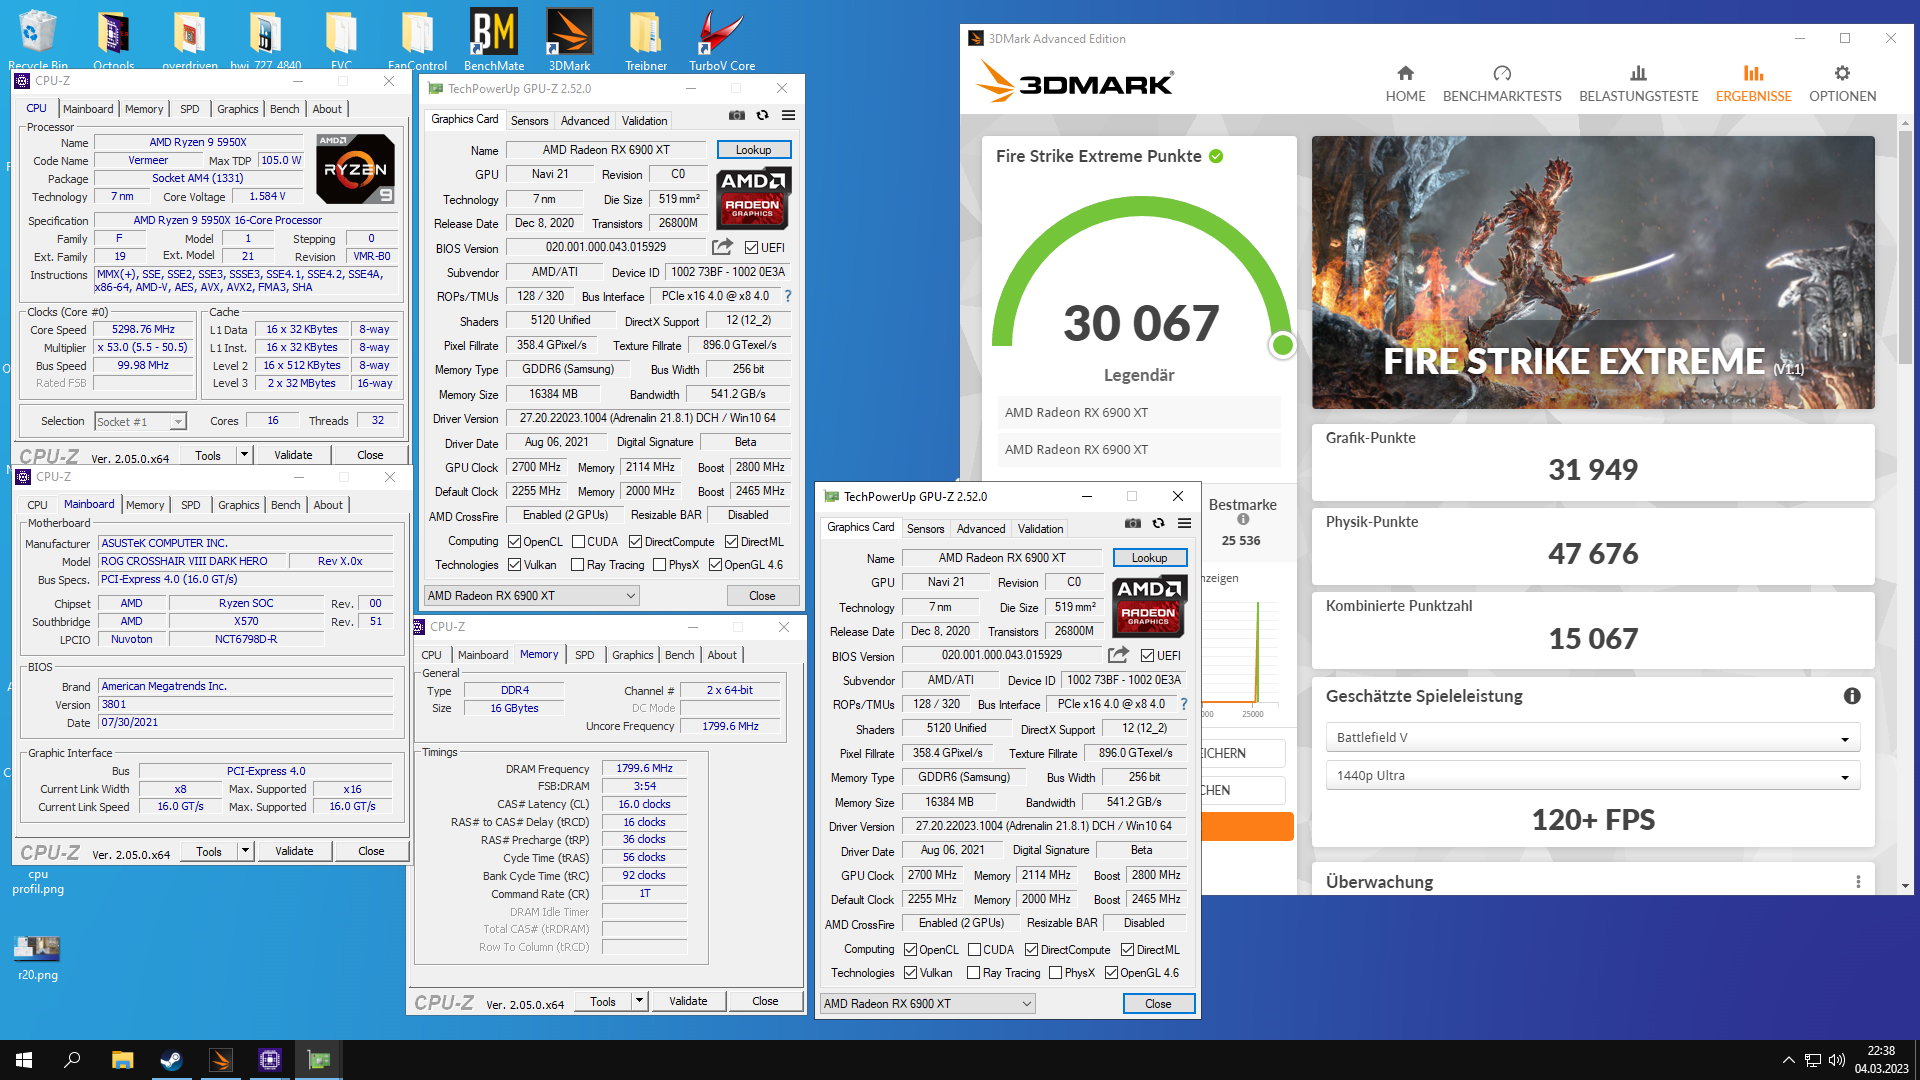Open the Tools dropdown arrow in the Memory CPU-Z window
Screen dimensions: 1920x1080
click(638, 1001)
